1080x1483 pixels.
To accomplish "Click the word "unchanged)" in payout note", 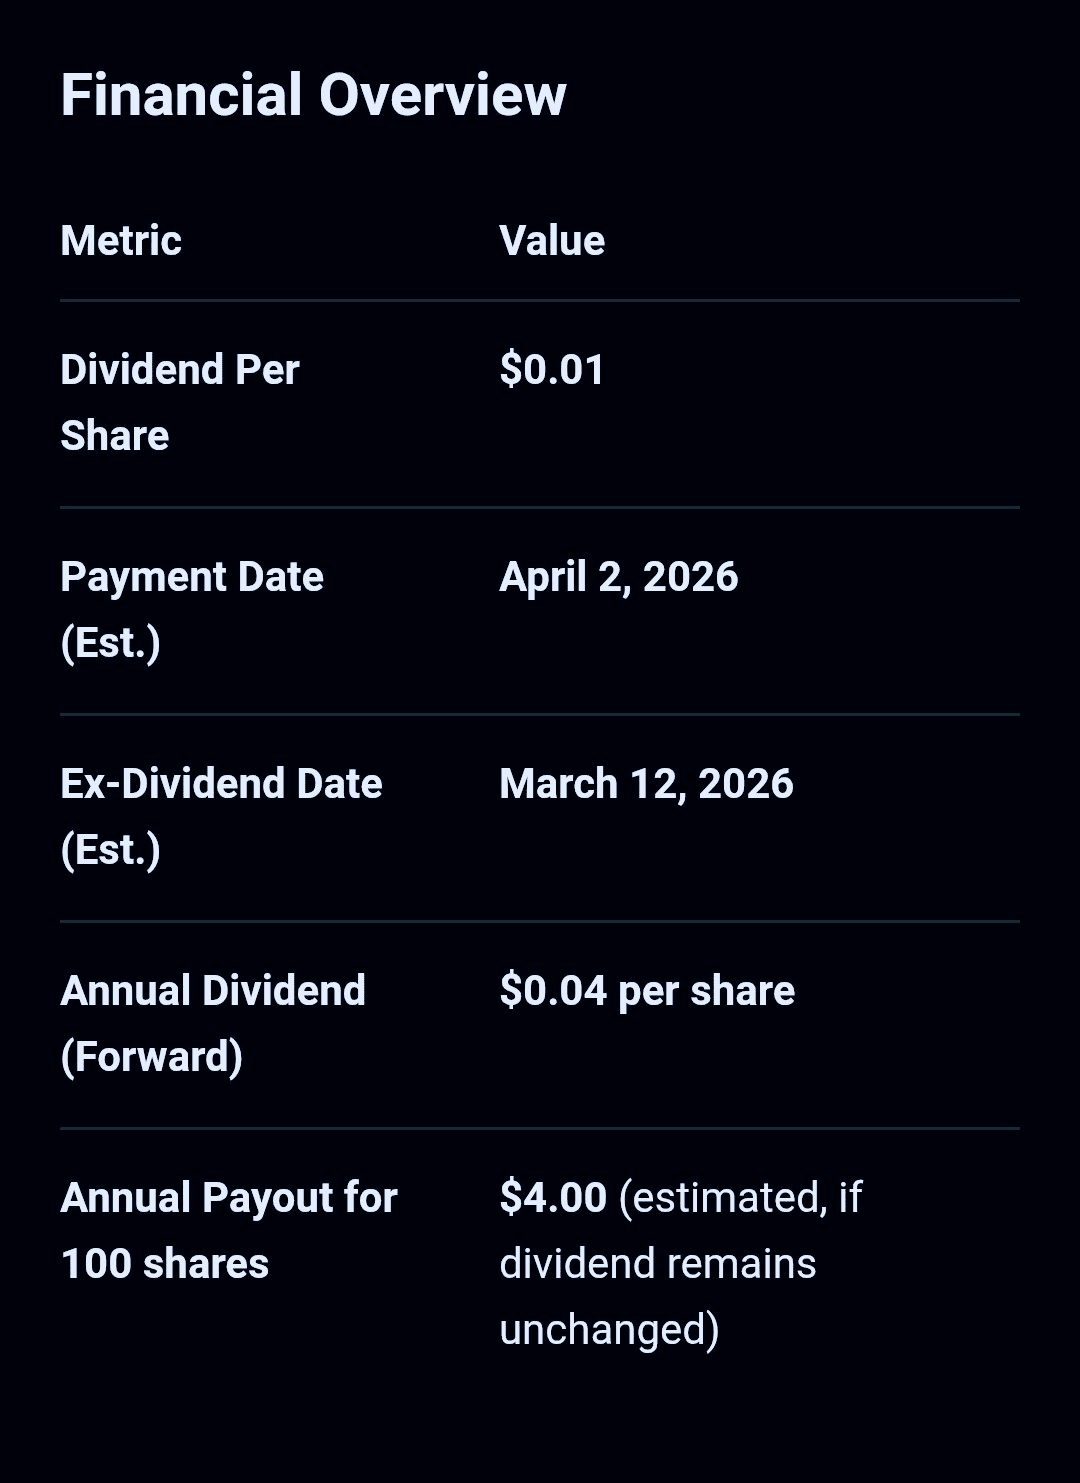I will 609,1330.
